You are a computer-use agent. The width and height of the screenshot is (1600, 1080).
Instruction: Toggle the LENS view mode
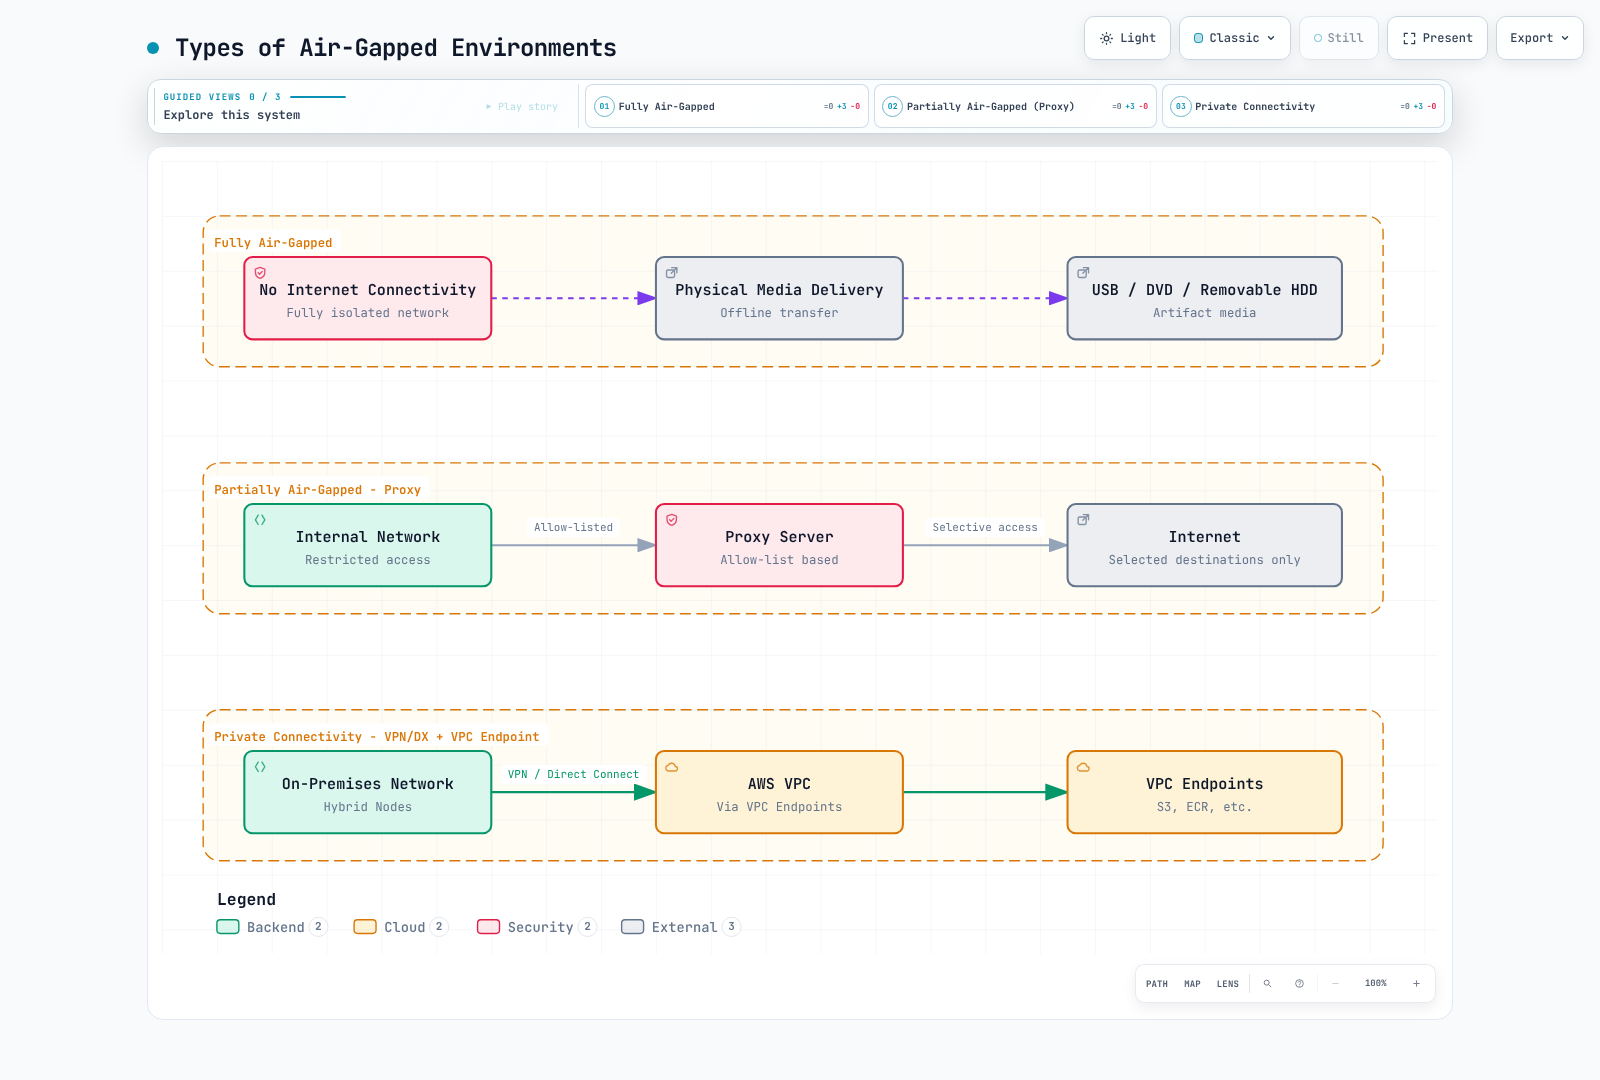[x=1228, y=984]
